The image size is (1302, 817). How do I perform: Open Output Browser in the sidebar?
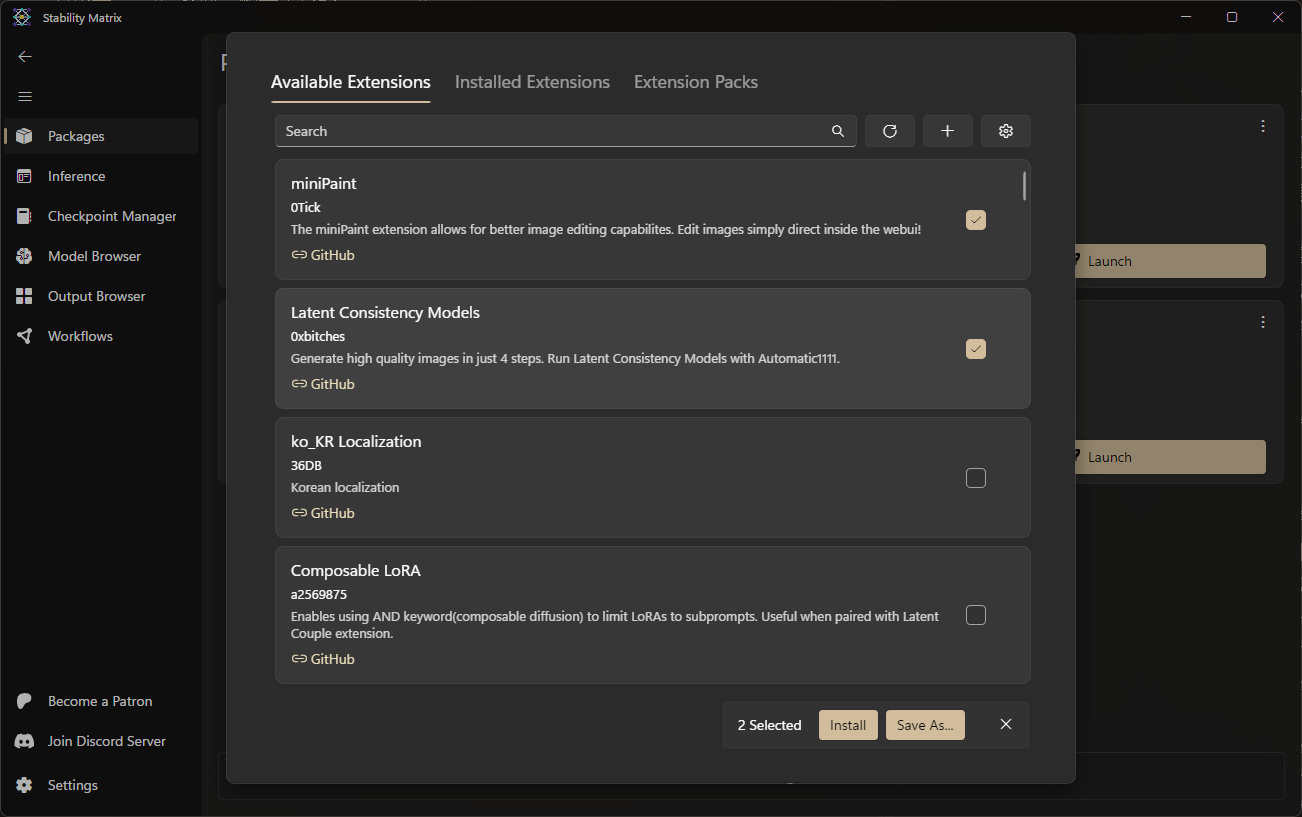pyautogui.click(x=100, y=296)
